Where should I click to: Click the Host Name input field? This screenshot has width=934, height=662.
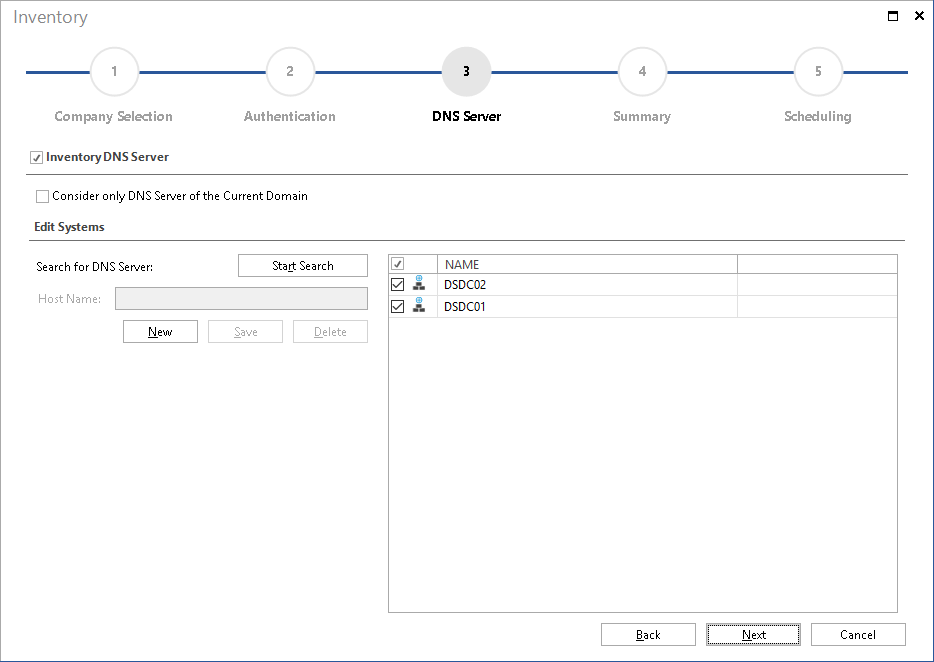(x=241, y=299)
